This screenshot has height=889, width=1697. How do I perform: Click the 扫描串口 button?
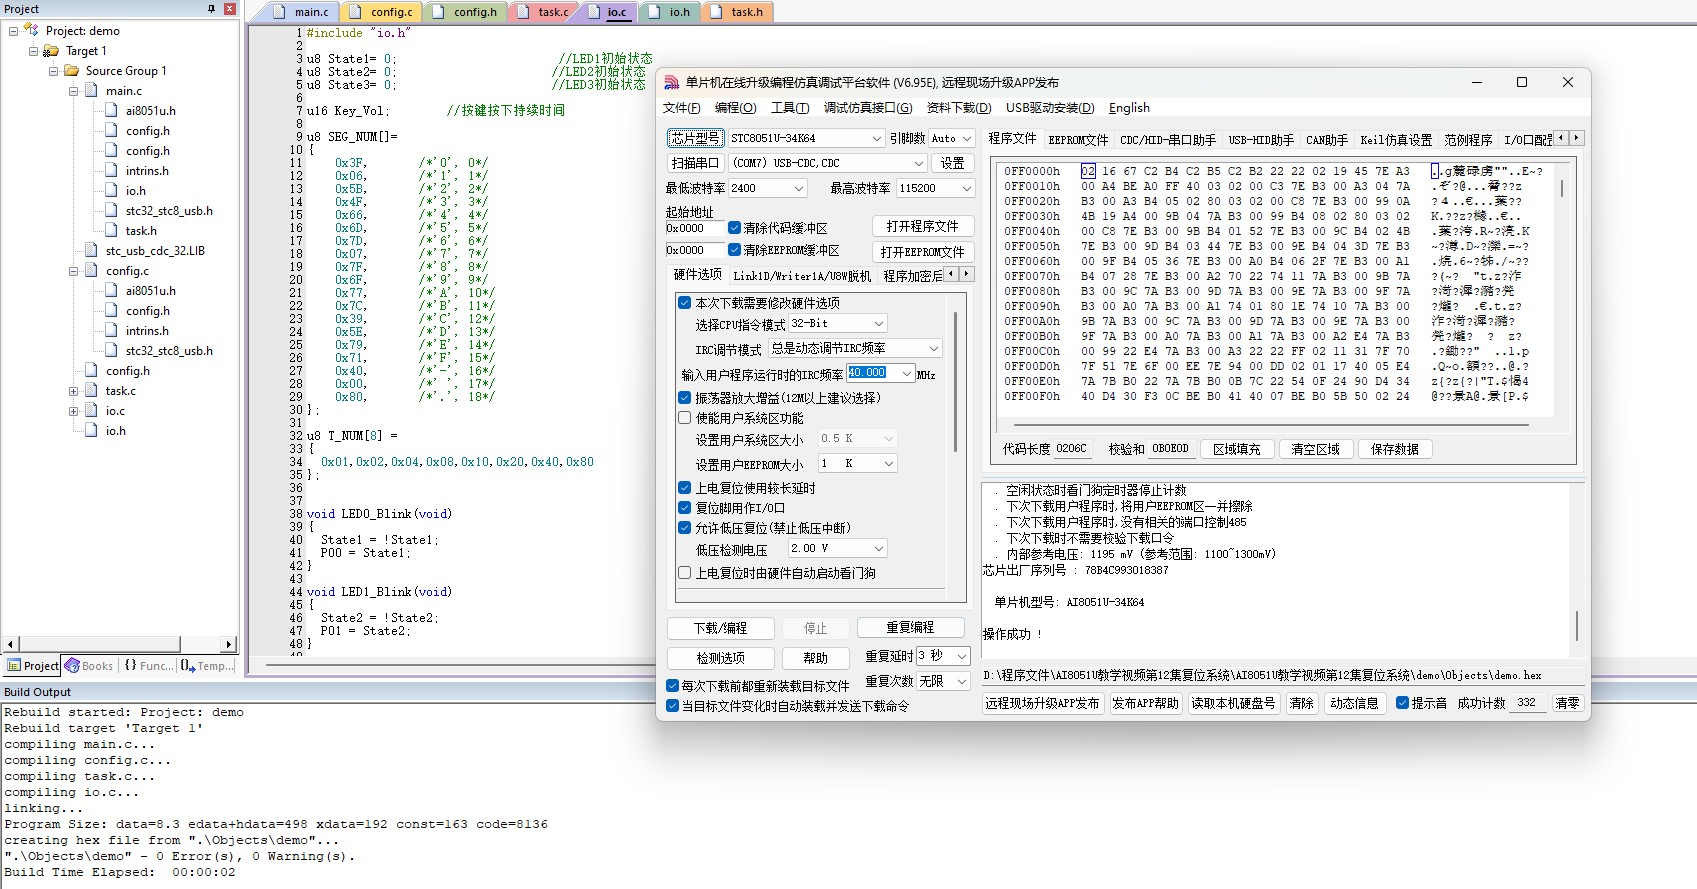[x=695, y=163]
